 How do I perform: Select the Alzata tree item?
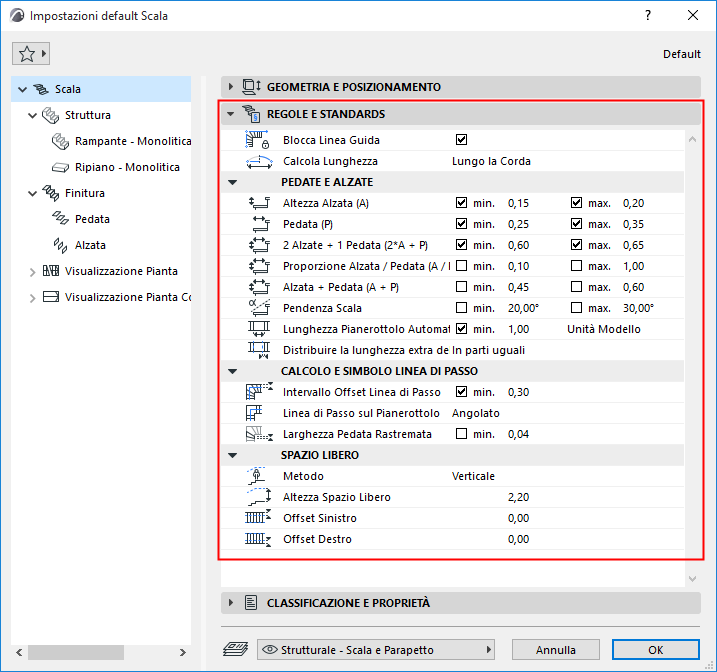[90, 245]
